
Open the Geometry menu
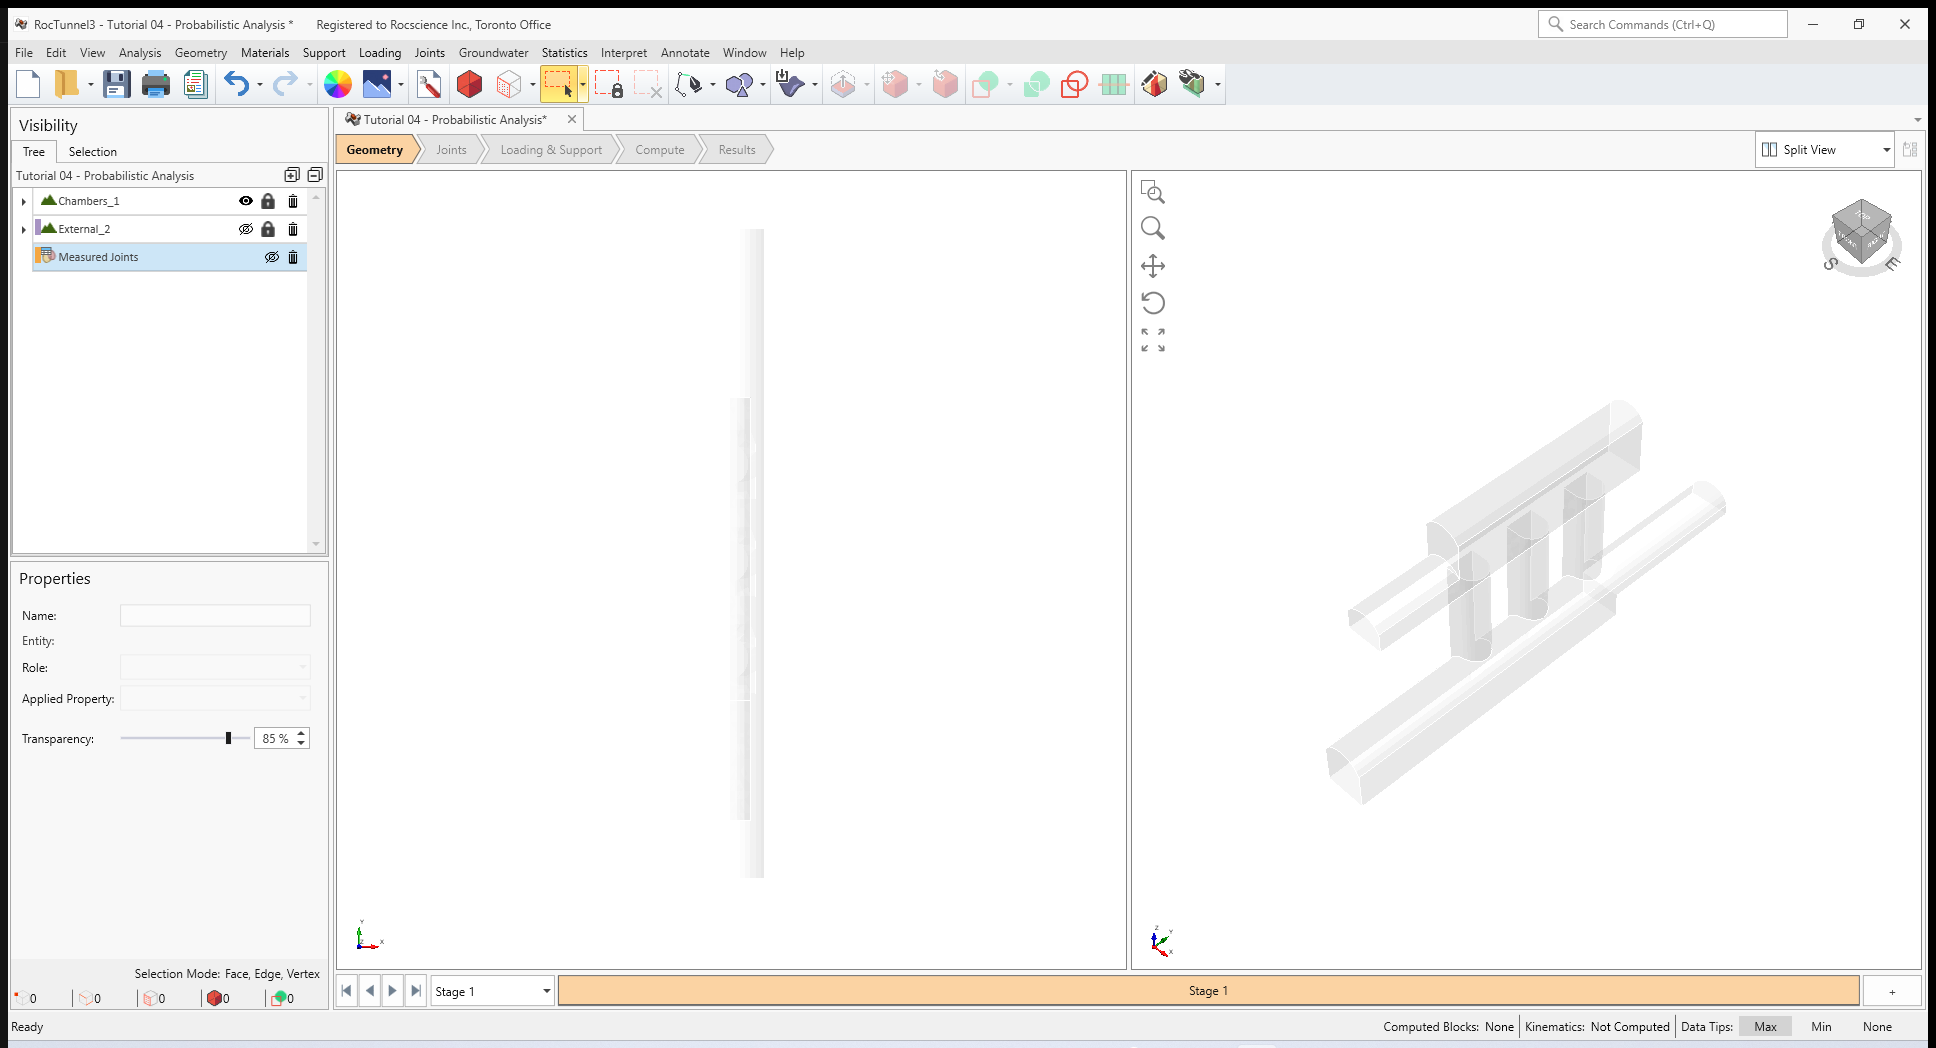pos(201,53)
